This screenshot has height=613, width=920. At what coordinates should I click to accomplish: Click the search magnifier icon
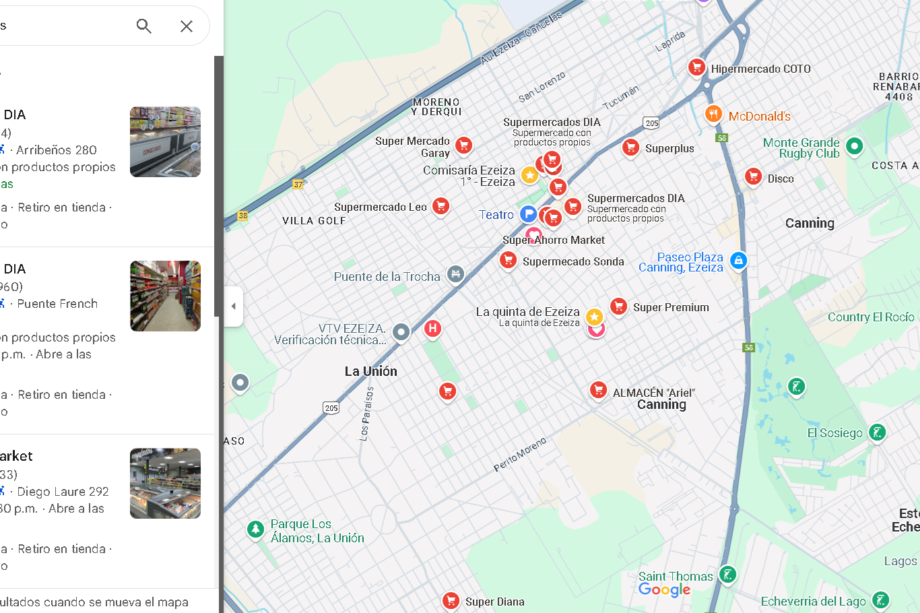[144, 26]
